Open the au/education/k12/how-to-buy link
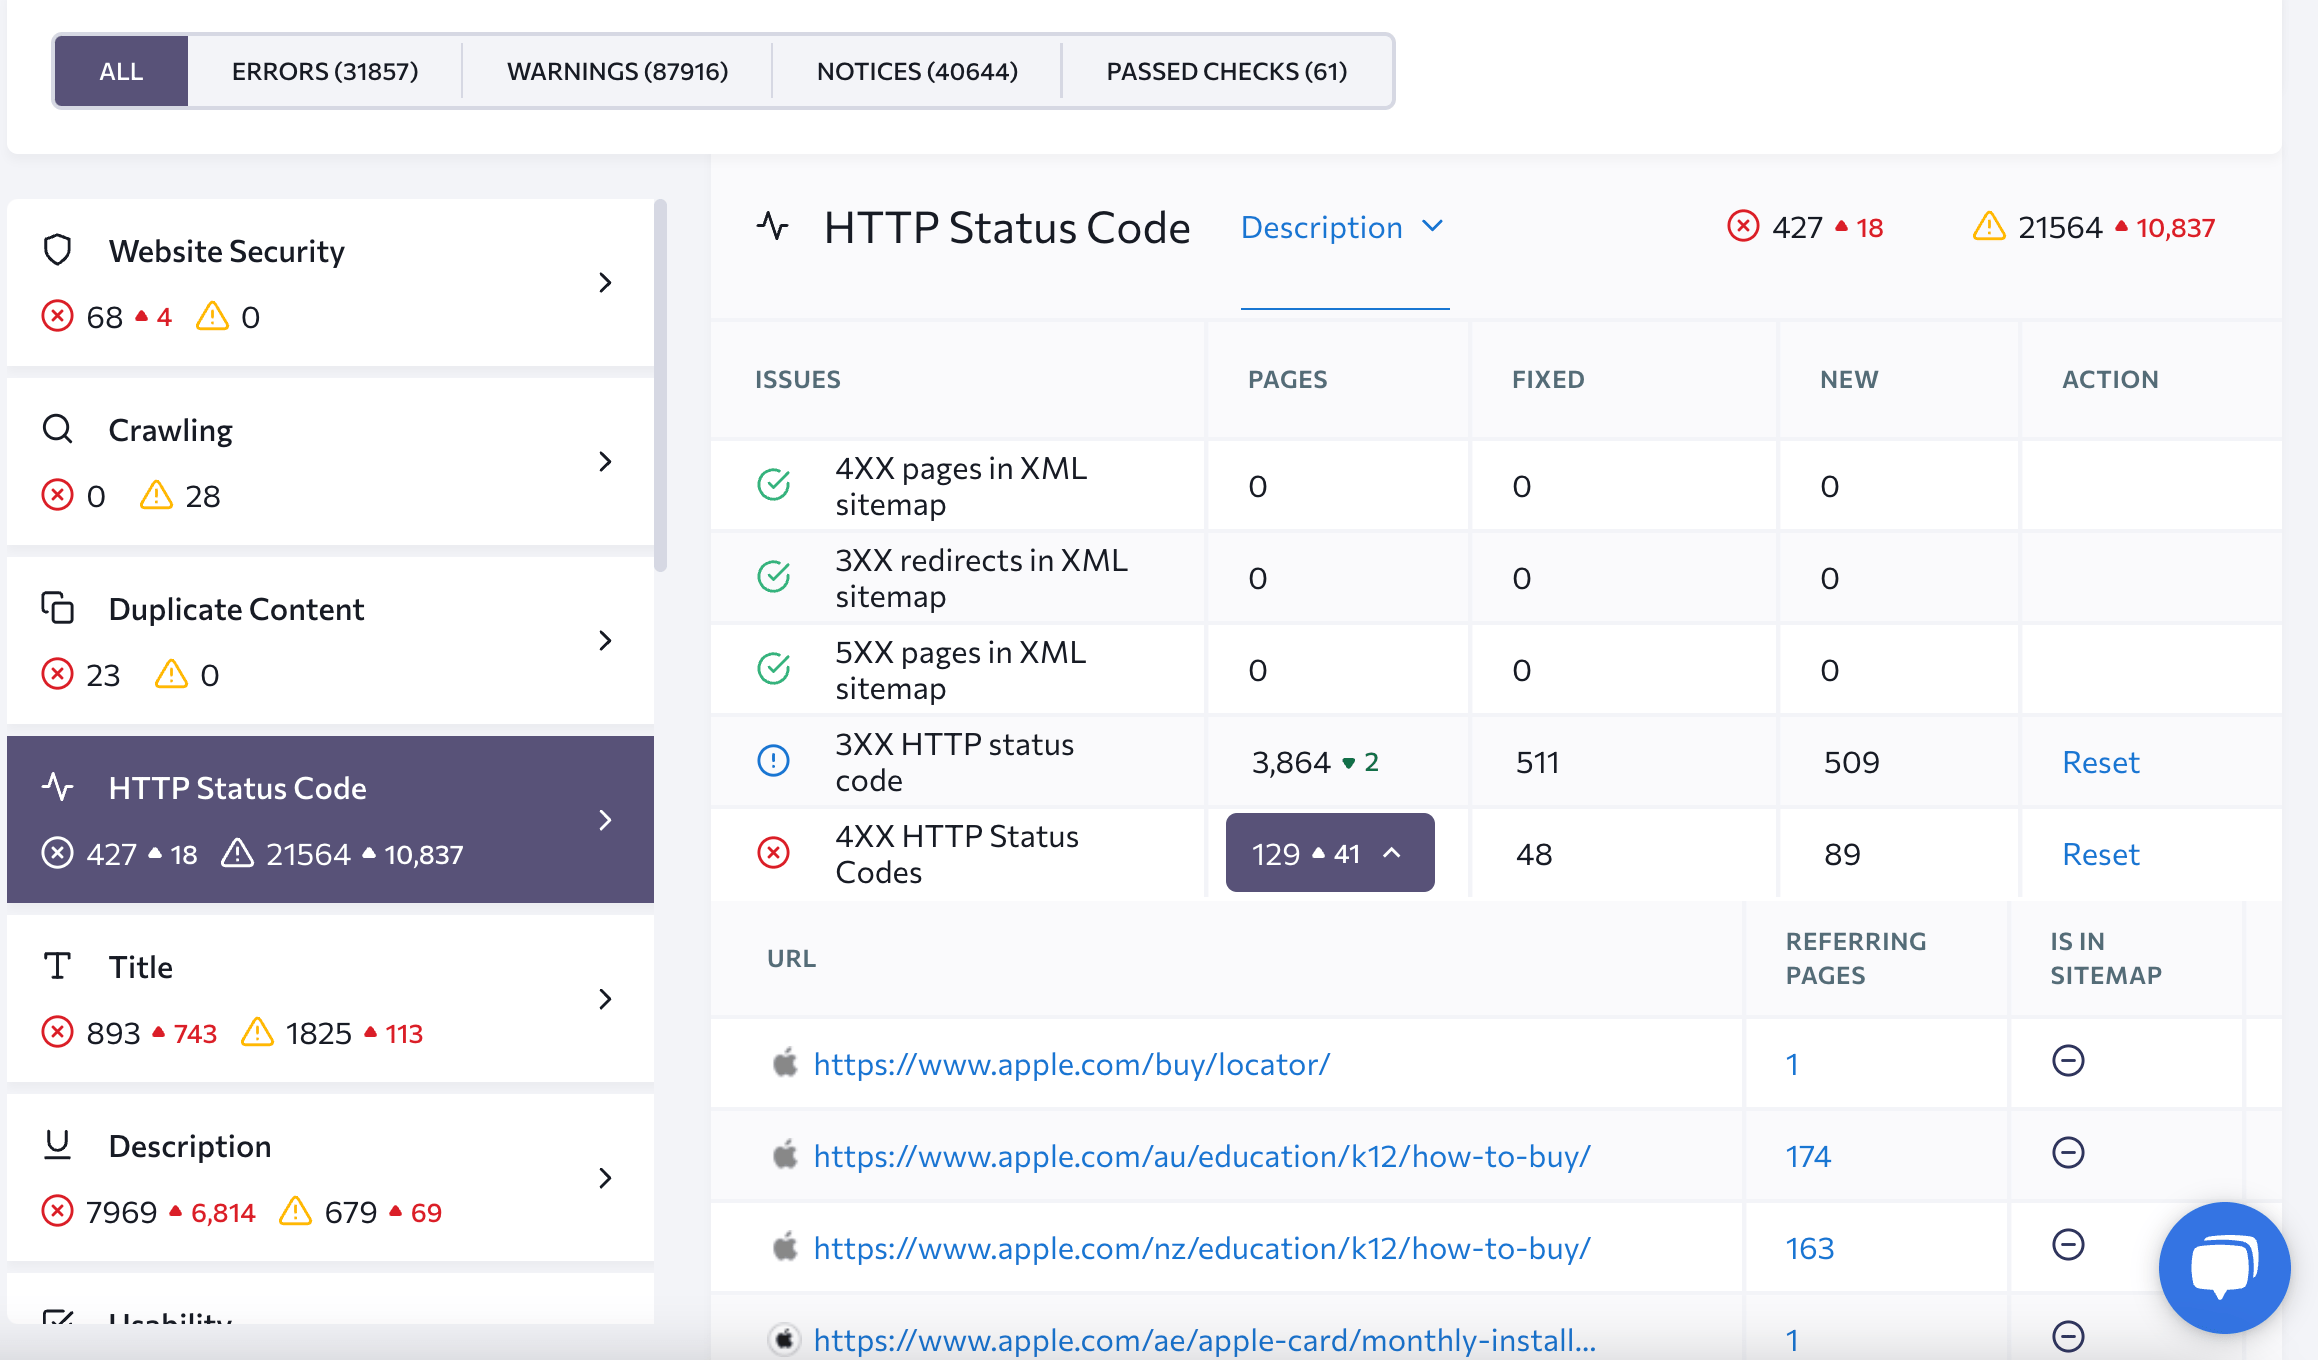2318x1360 pixels. 1202,1156
